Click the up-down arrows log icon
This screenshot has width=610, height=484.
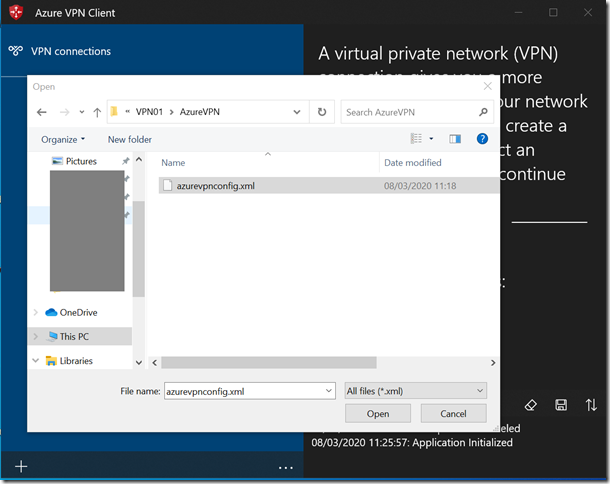click(x=591, y=405)
